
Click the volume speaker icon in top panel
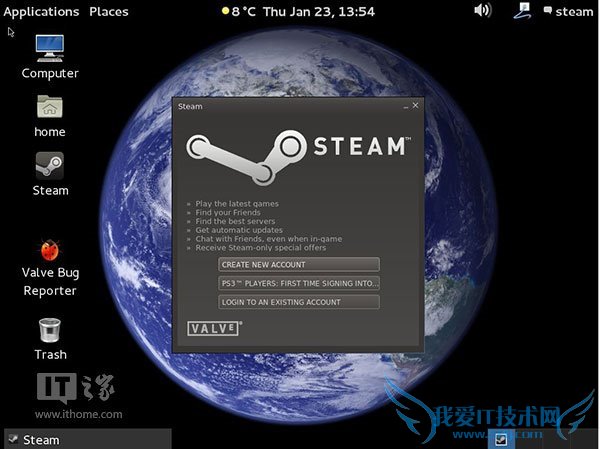coord(482,10)
